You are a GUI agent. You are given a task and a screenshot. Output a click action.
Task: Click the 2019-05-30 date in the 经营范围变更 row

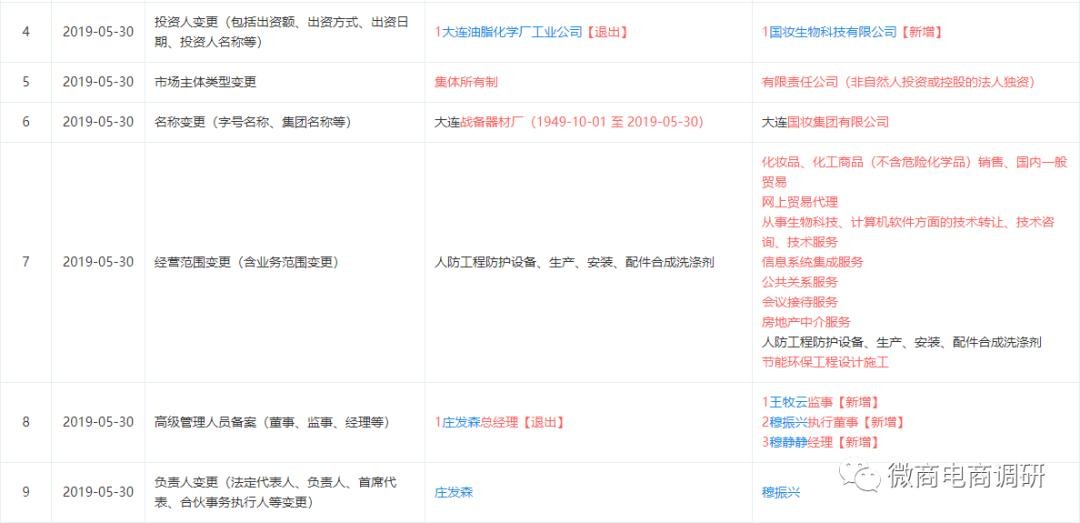click(x=98, y=263)
